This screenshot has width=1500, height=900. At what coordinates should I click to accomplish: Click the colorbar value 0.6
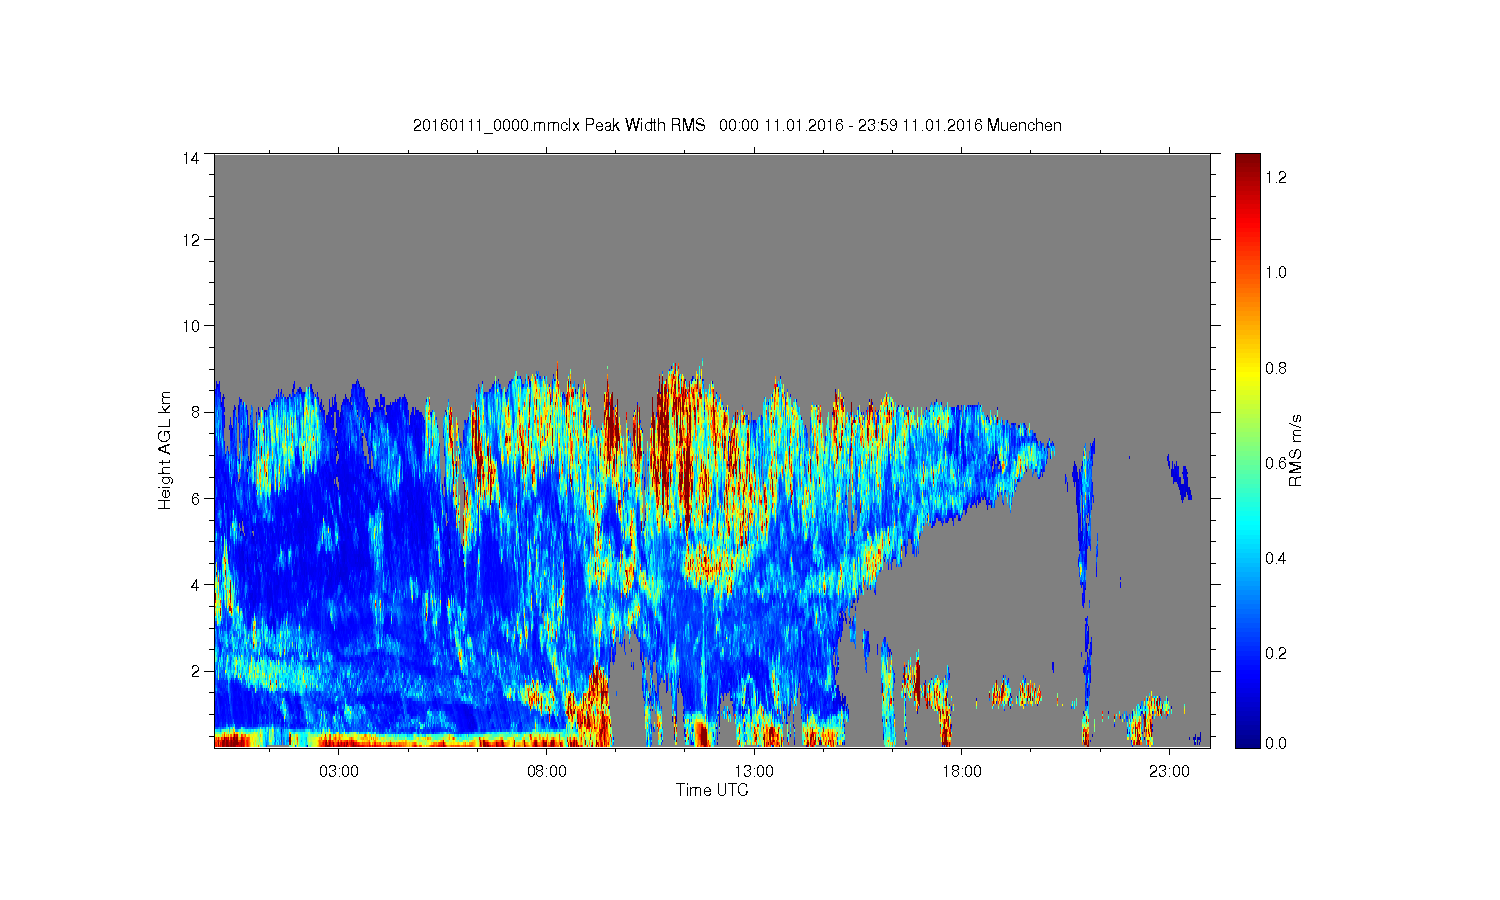1276,463
